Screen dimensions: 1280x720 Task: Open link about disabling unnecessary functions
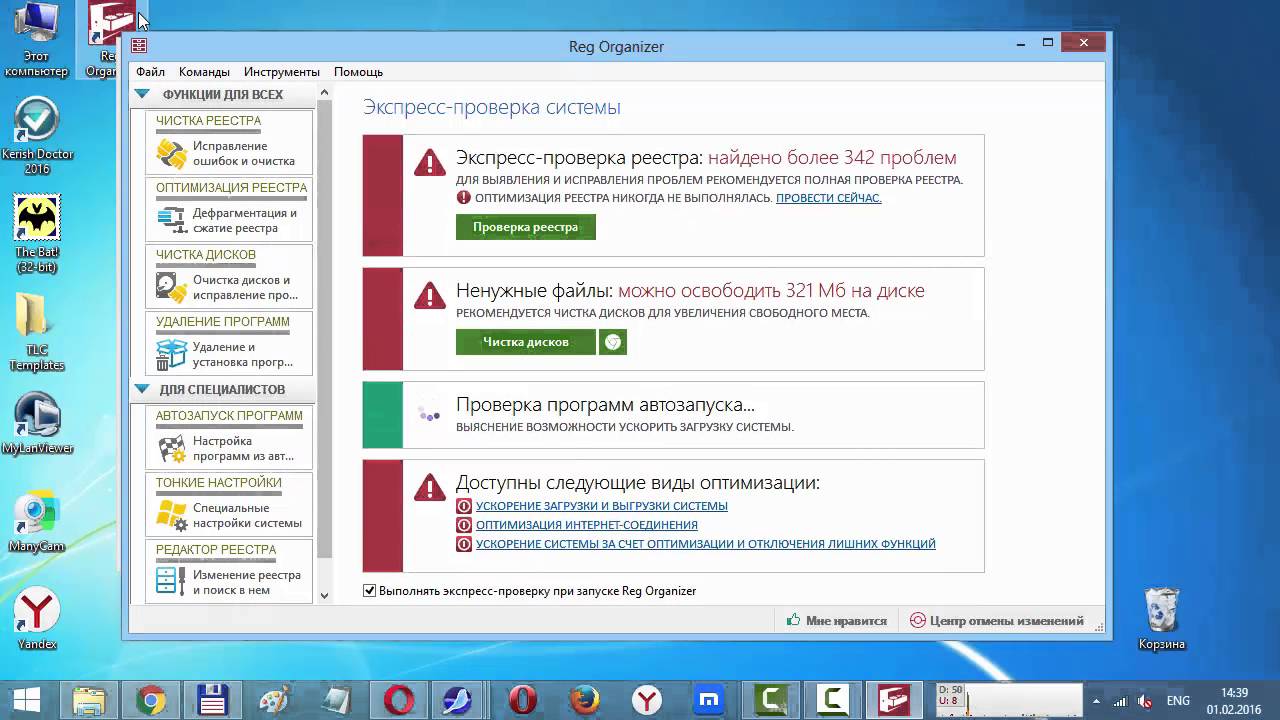[706, 544]
